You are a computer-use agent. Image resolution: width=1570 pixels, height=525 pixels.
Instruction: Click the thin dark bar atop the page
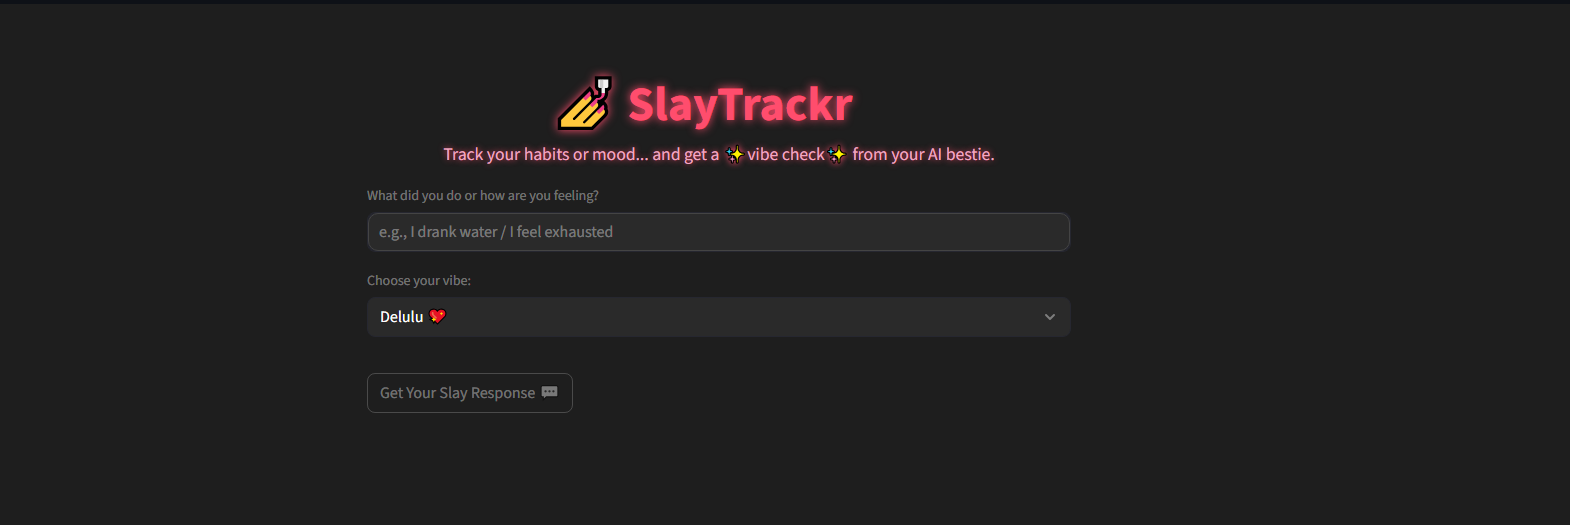click(x=785, y=2)
